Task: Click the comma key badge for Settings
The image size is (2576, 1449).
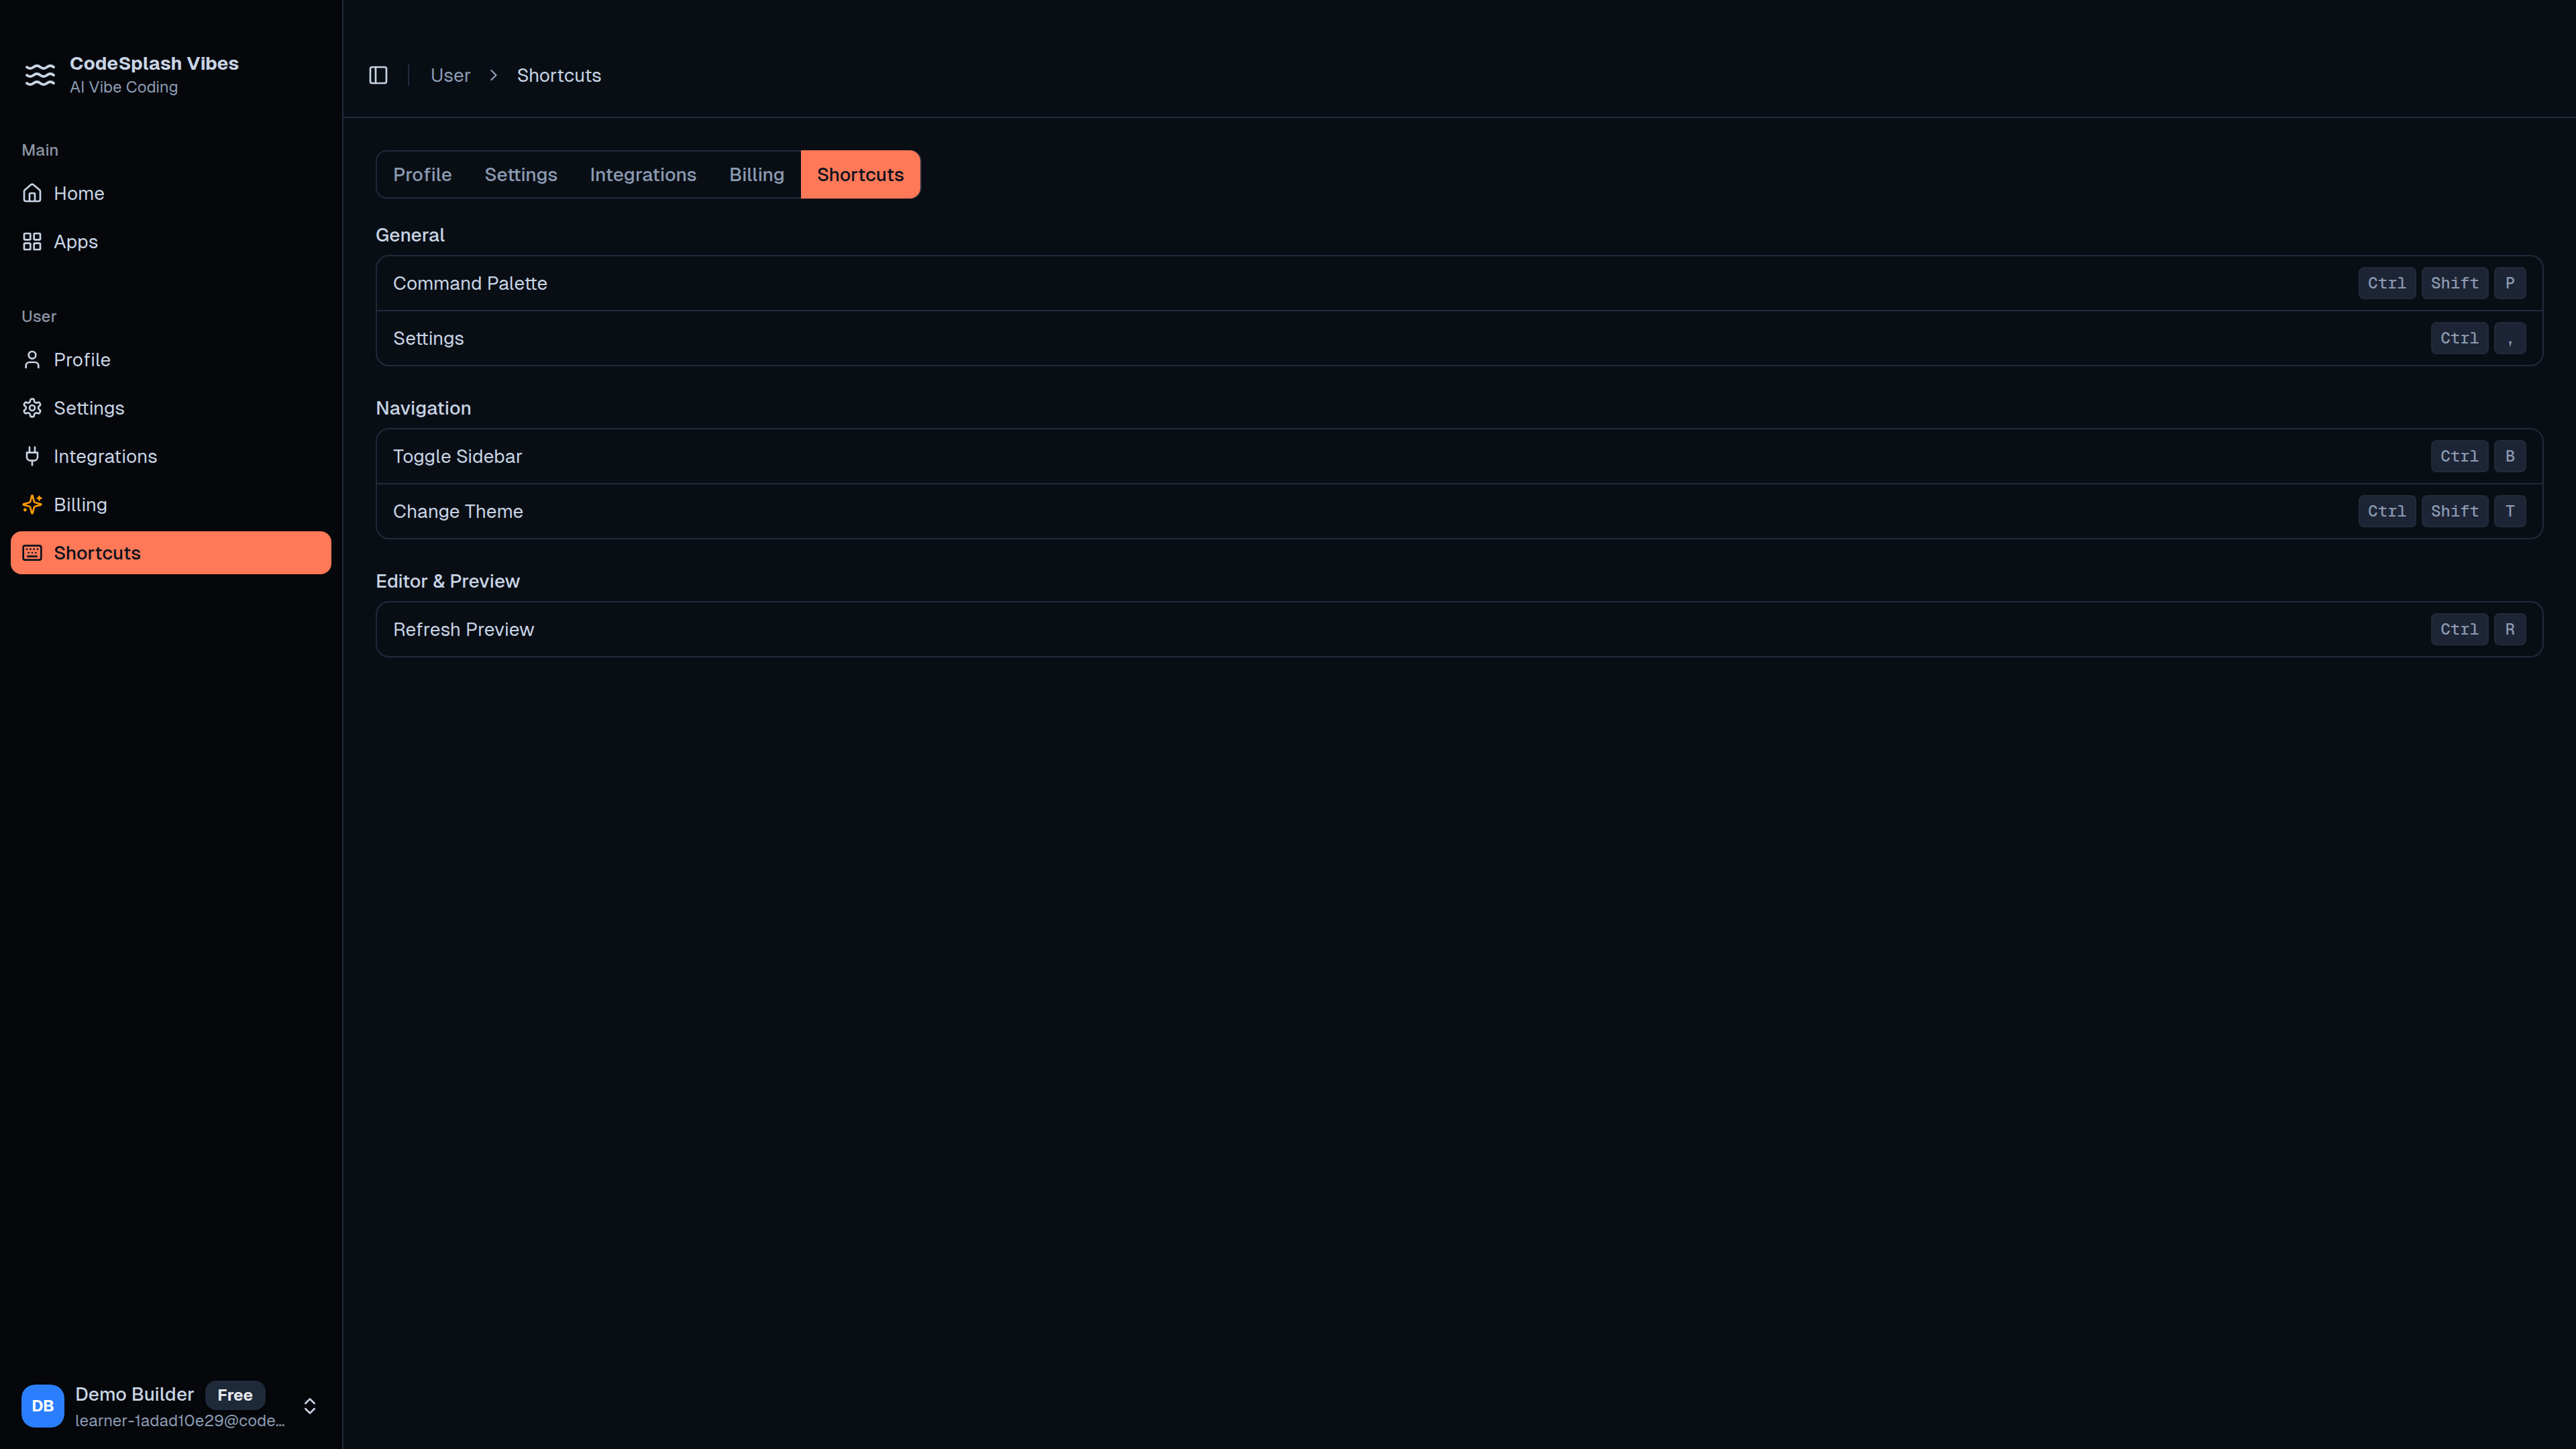Action: pos(2510,338)
